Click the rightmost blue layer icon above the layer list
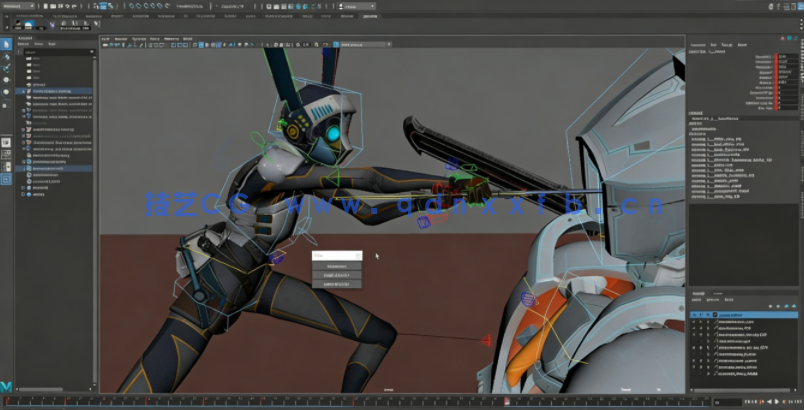 point(793,306)
